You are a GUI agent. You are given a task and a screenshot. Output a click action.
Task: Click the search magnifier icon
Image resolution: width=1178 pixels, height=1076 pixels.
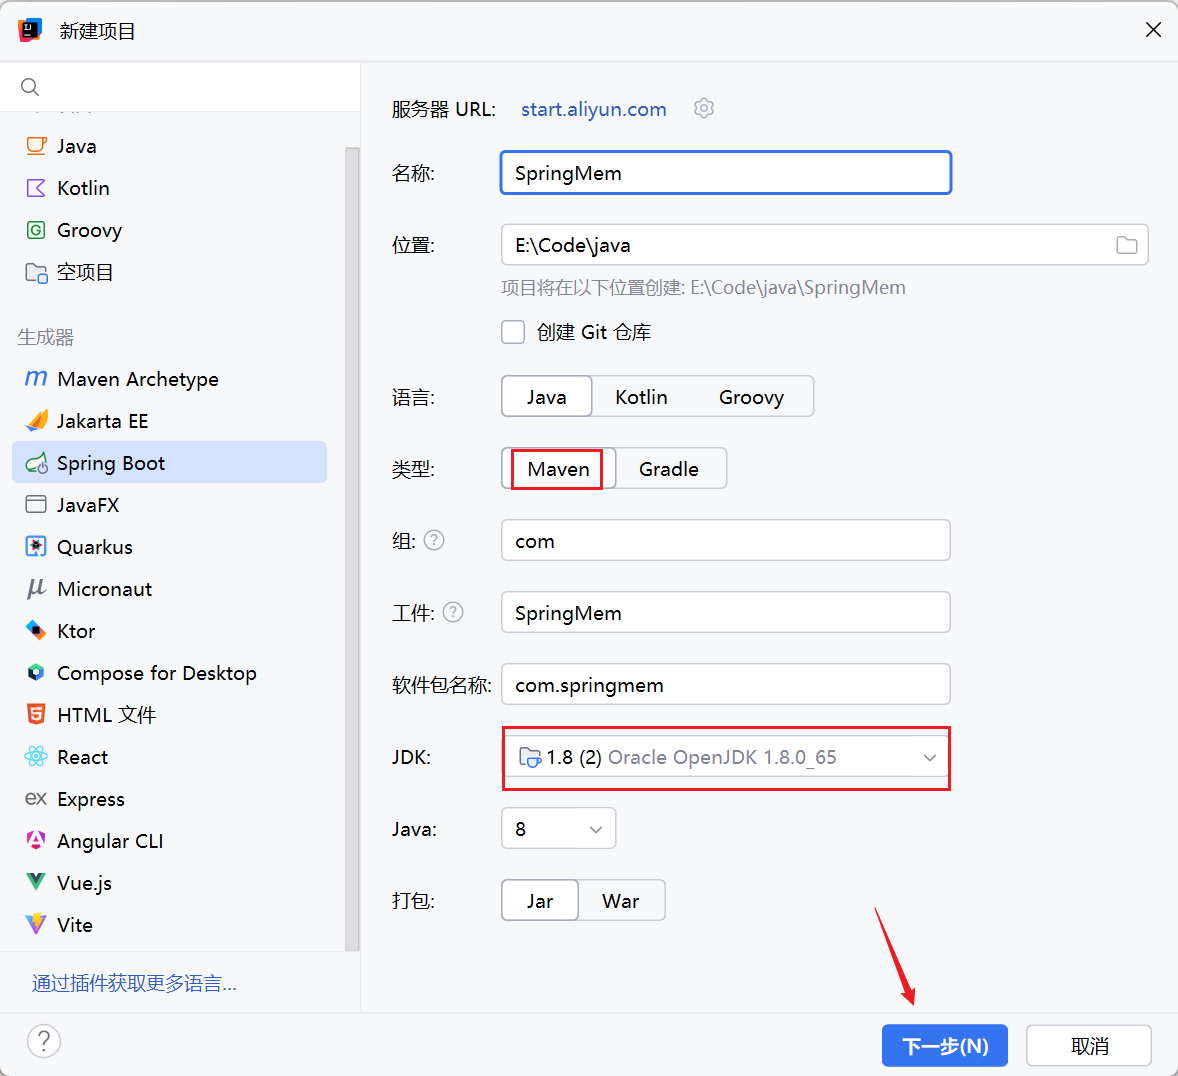(30, 87)
